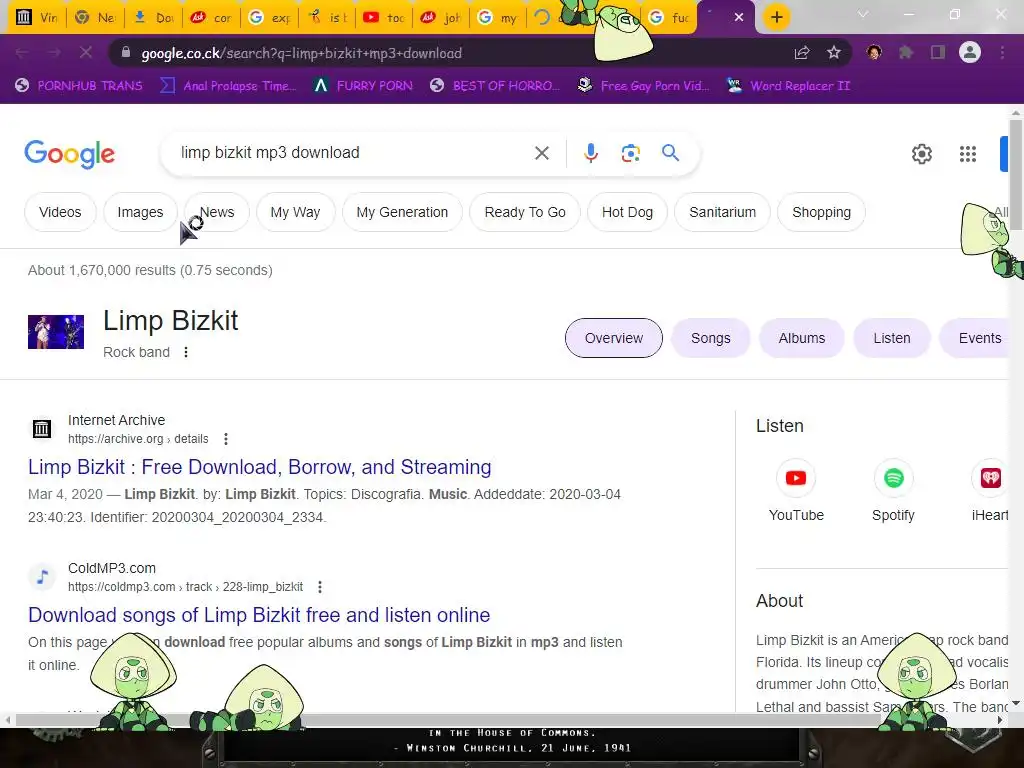Image resolution: width=1024 pixels, height=768 pixels.
Task: Open Google quick settings gear
Action: tap(921, 154)
